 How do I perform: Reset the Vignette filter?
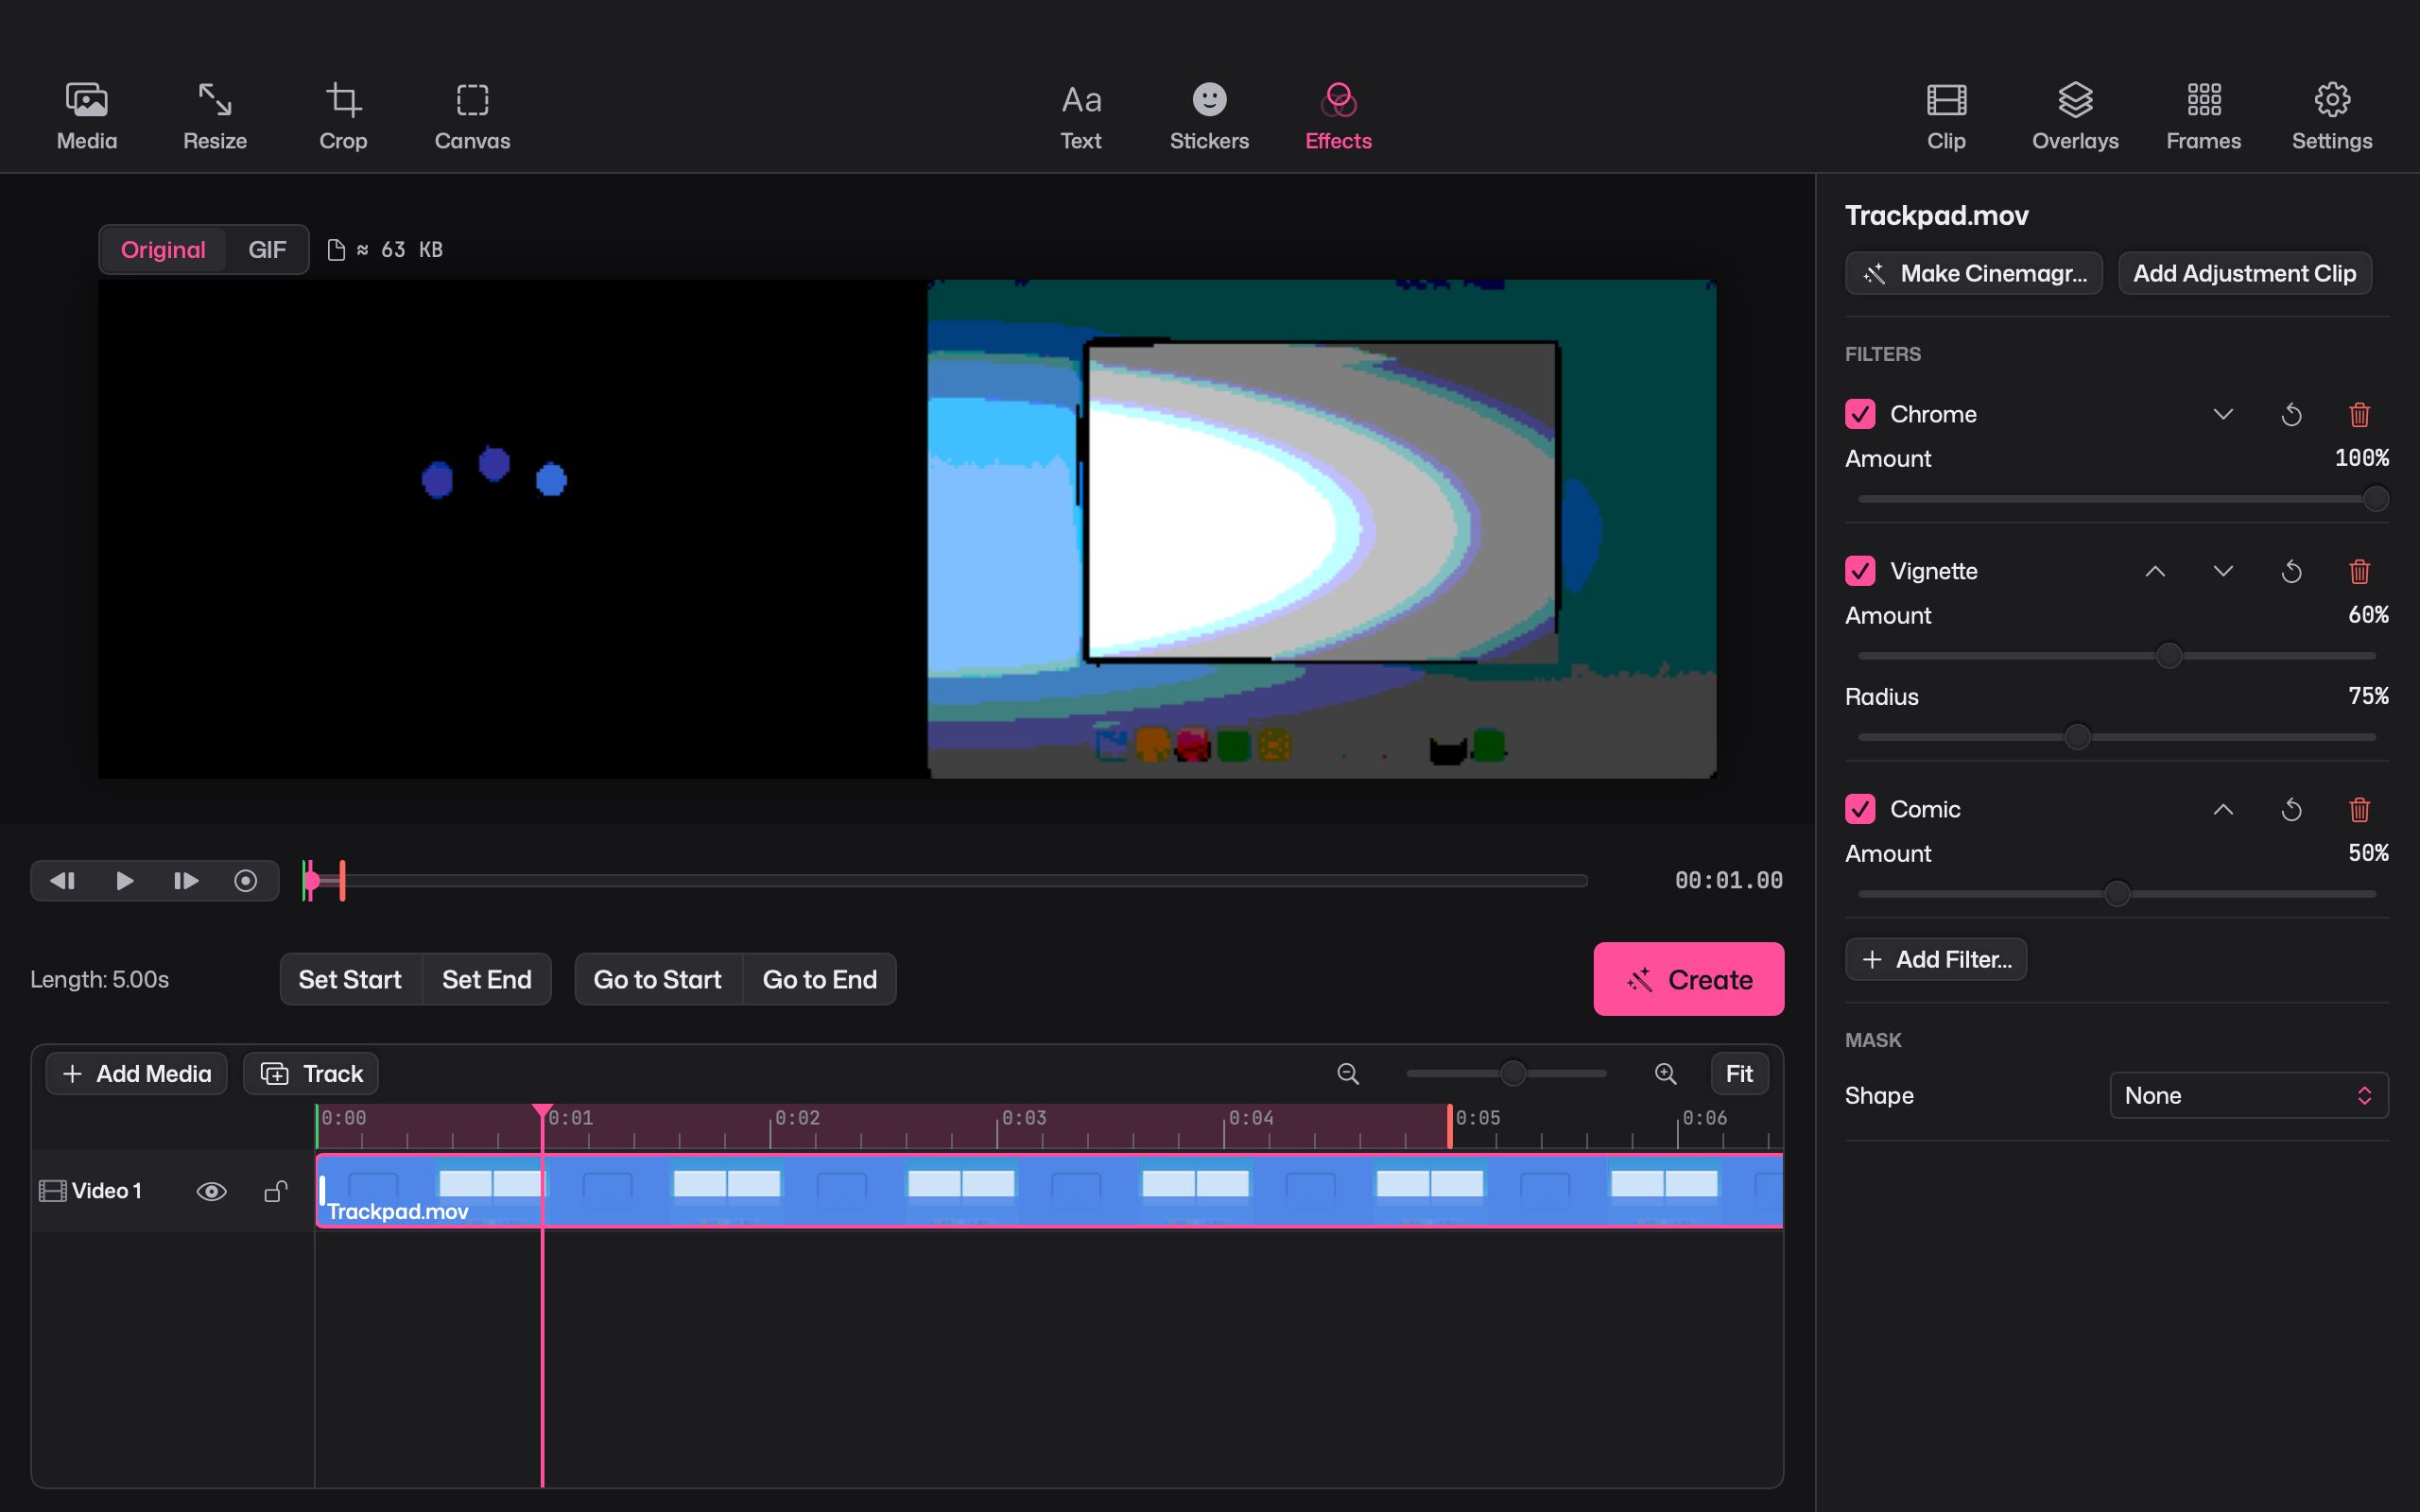pyautogui.click(x=2291, y=571)
